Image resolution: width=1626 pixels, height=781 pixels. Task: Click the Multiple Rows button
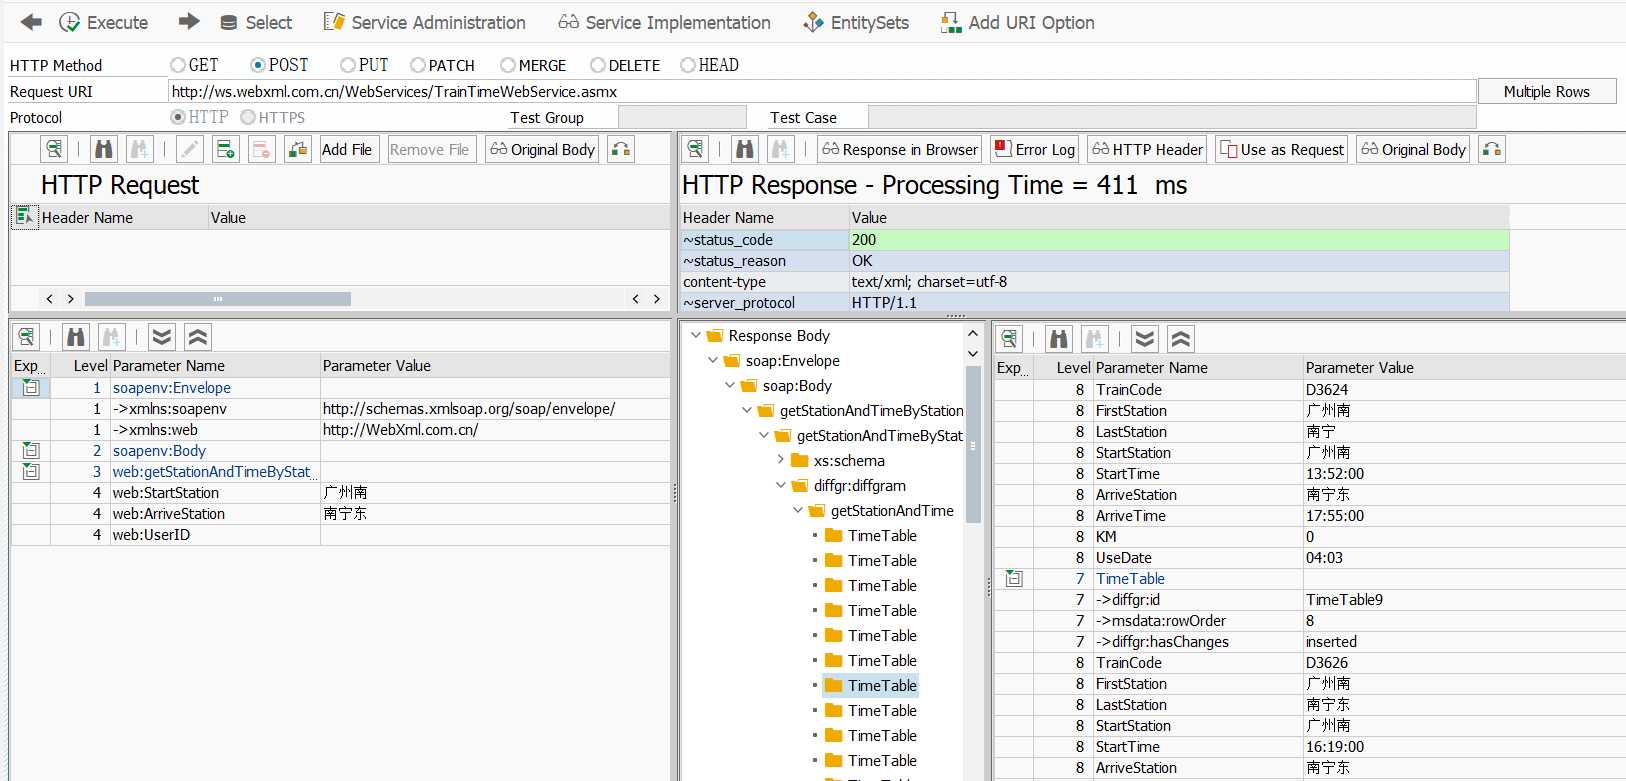point(1547,91)
